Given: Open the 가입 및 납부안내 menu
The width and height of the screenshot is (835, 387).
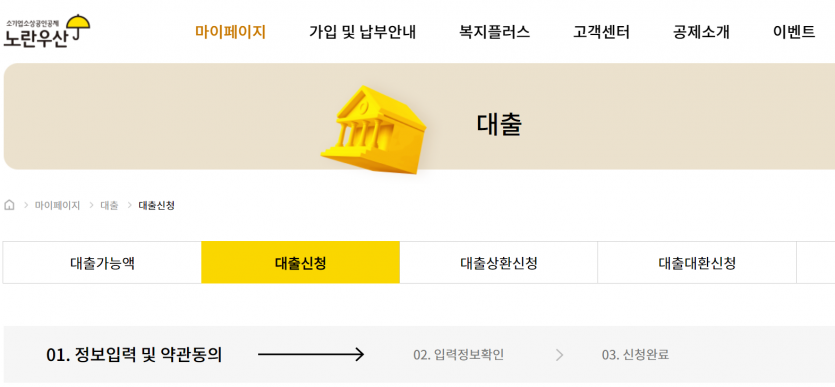Looking at the screenshot, I should coord(363,32).
